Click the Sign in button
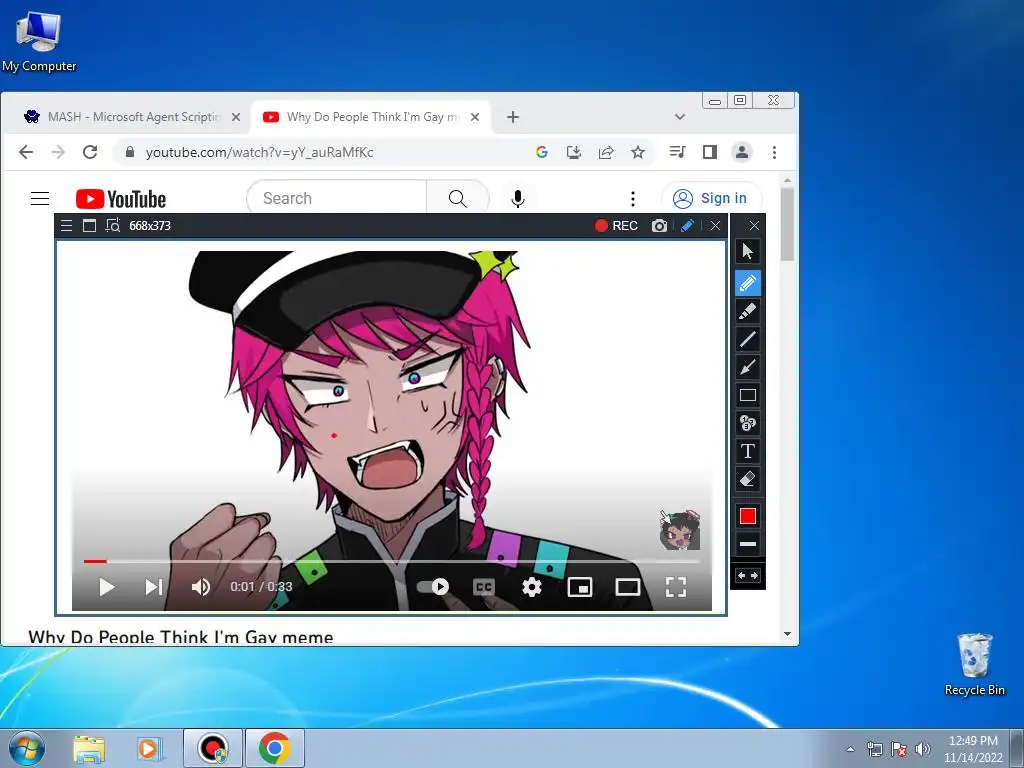The height and width of the screenshot is (768, 1024). (x=711, y=198)
